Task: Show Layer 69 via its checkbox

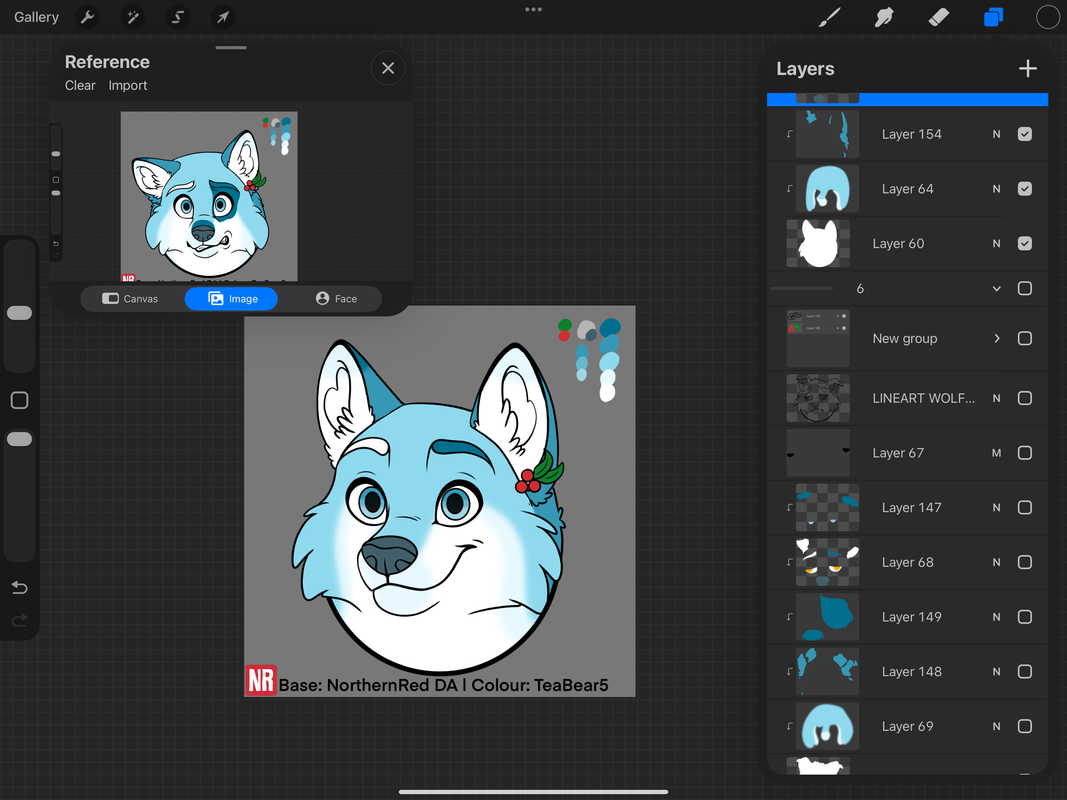Action: click(1025, 726)
